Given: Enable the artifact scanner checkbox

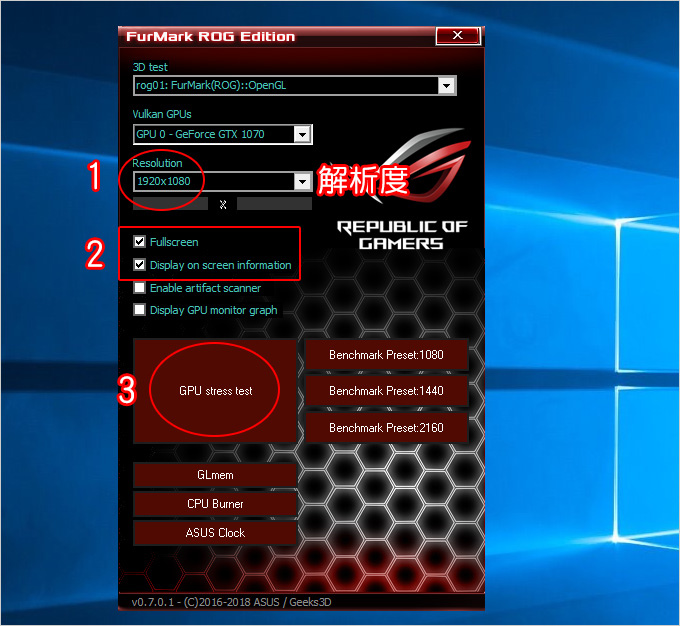Looking at the screenshot, I should (x=139, y=288).
